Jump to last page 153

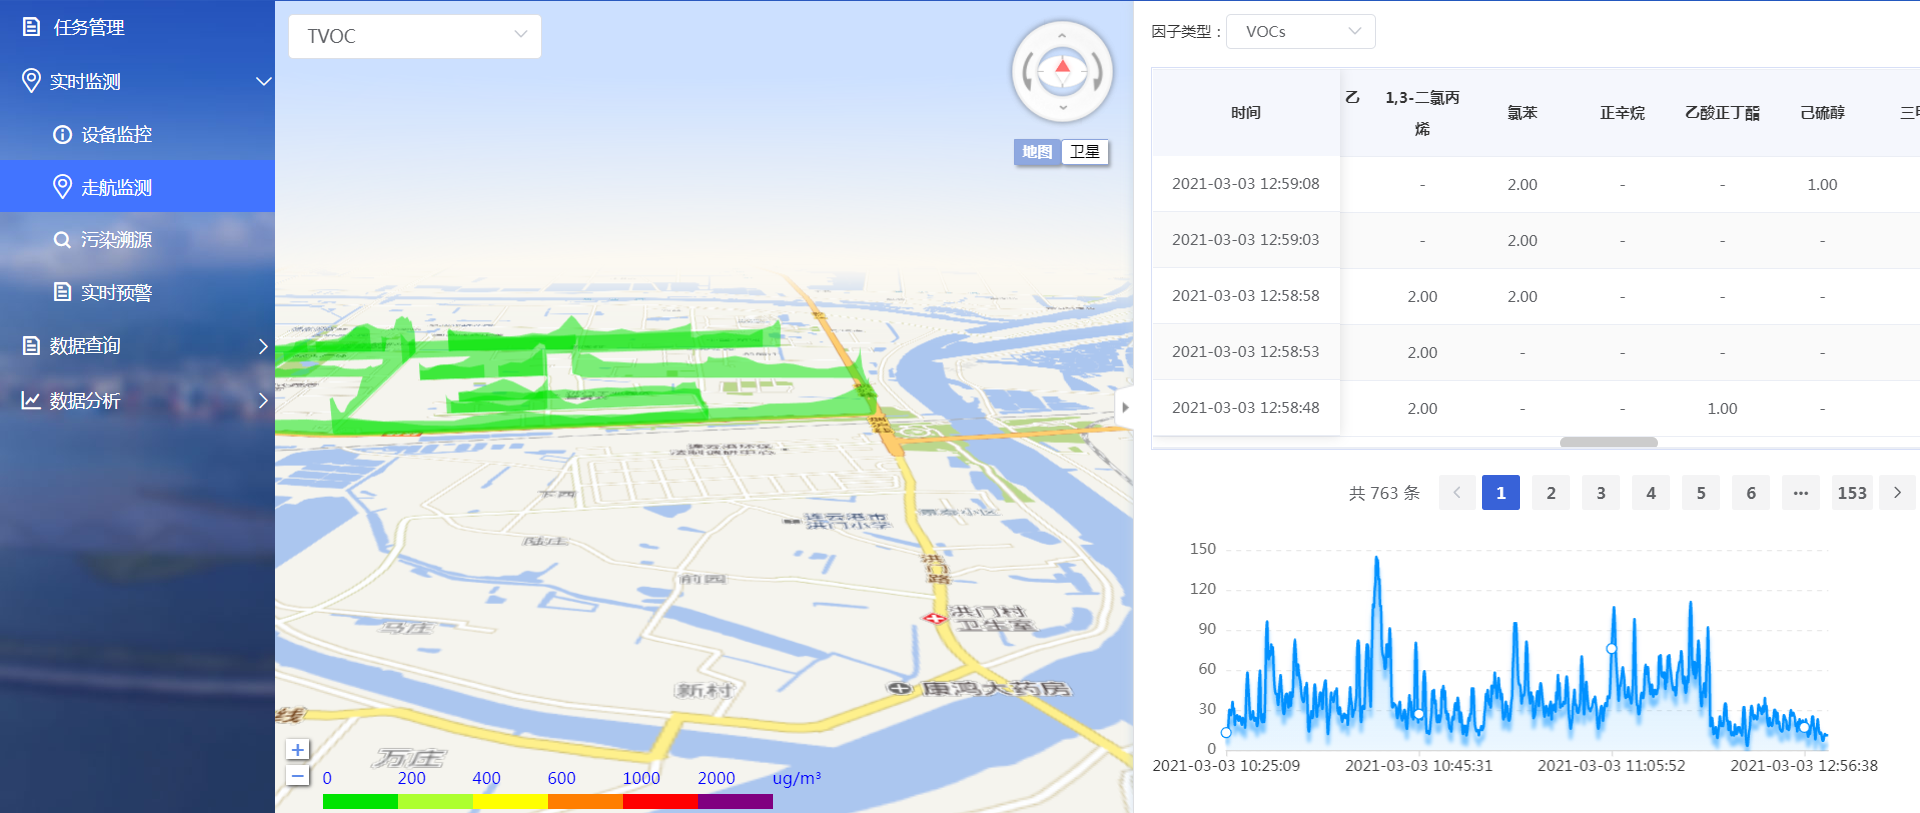coord(1851,493)
